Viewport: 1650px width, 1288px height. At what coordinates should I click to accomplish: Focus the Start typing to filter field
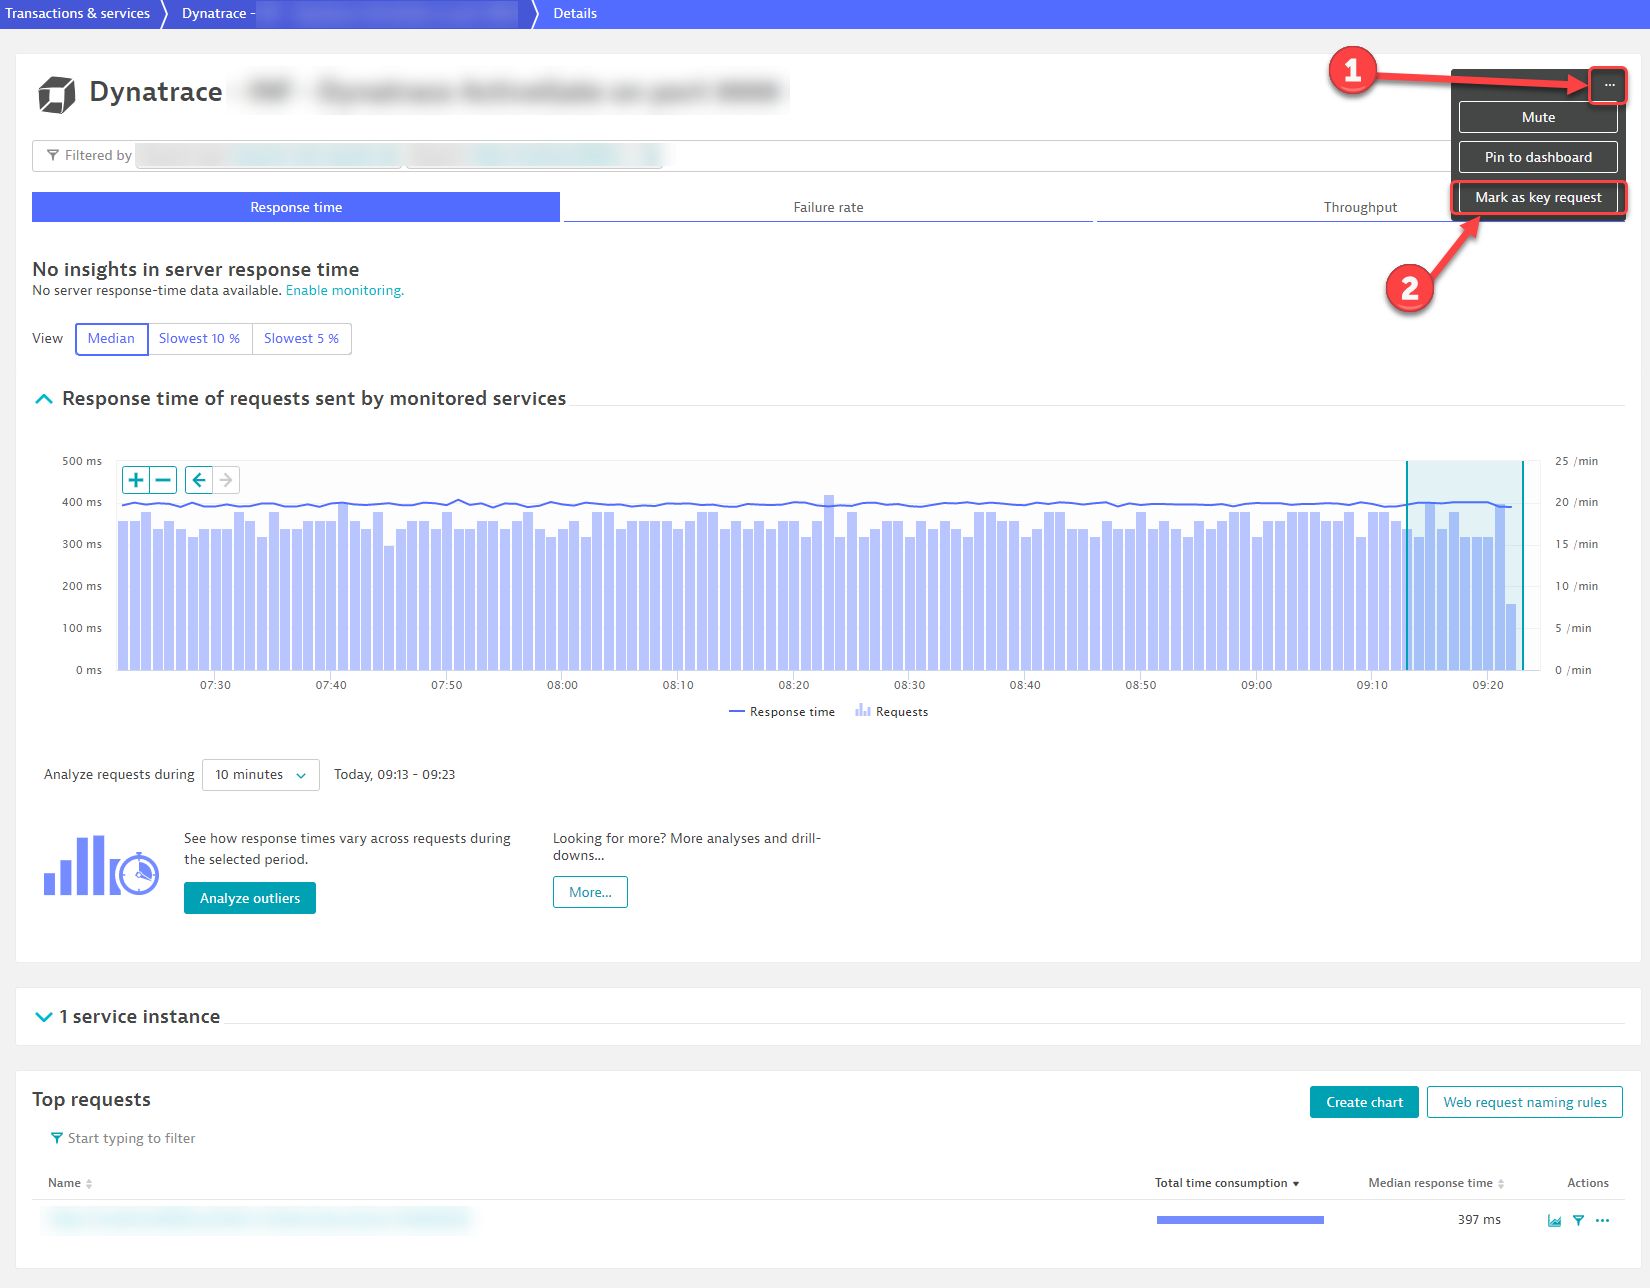coord(131,1138)
